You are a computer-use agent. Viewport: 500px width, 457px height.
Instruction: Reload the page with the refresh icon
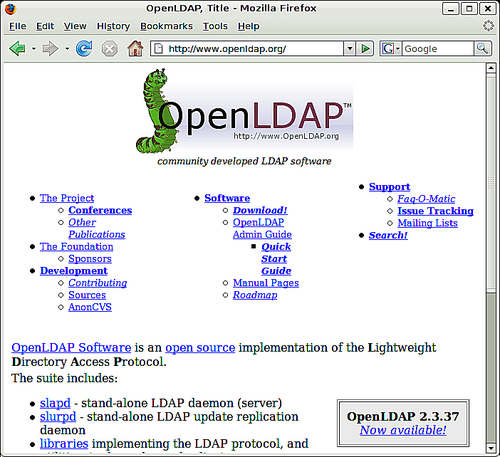[84, 49]
